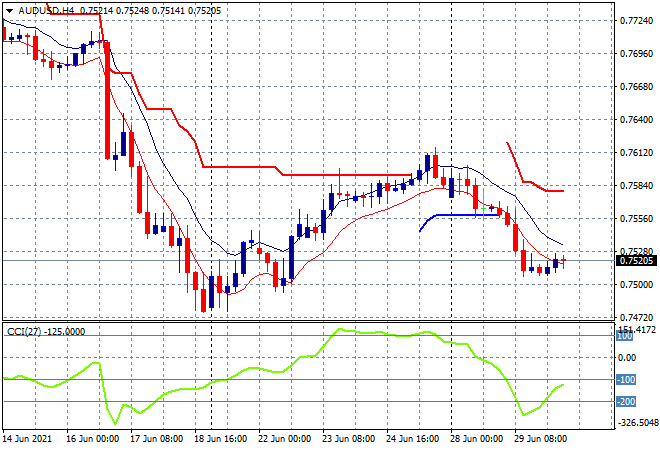Click the 17 Jun 08:00 time label
660x450 pixels.
pyautogui.click(x=157, y=439)
